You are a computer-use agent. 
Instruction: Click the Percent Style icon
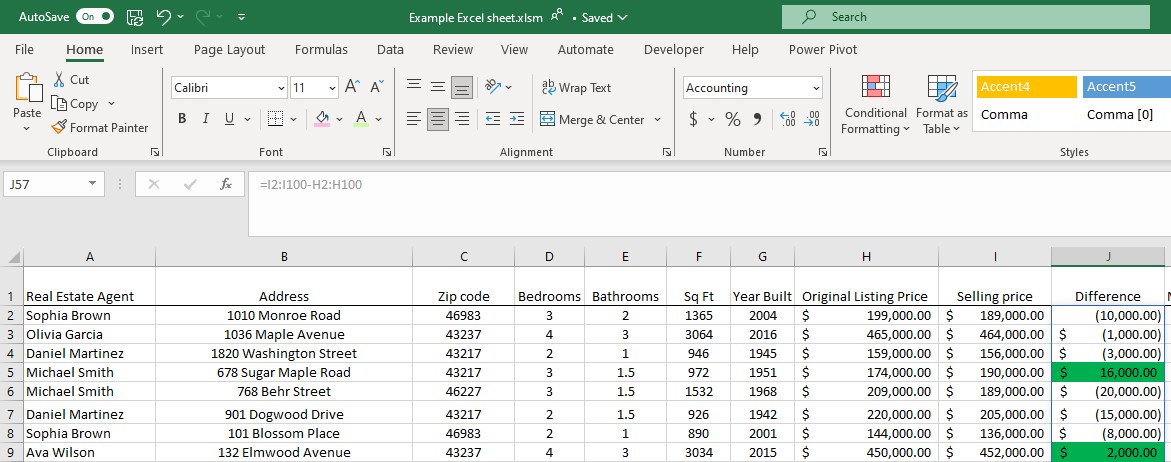[x=732, y=119]
